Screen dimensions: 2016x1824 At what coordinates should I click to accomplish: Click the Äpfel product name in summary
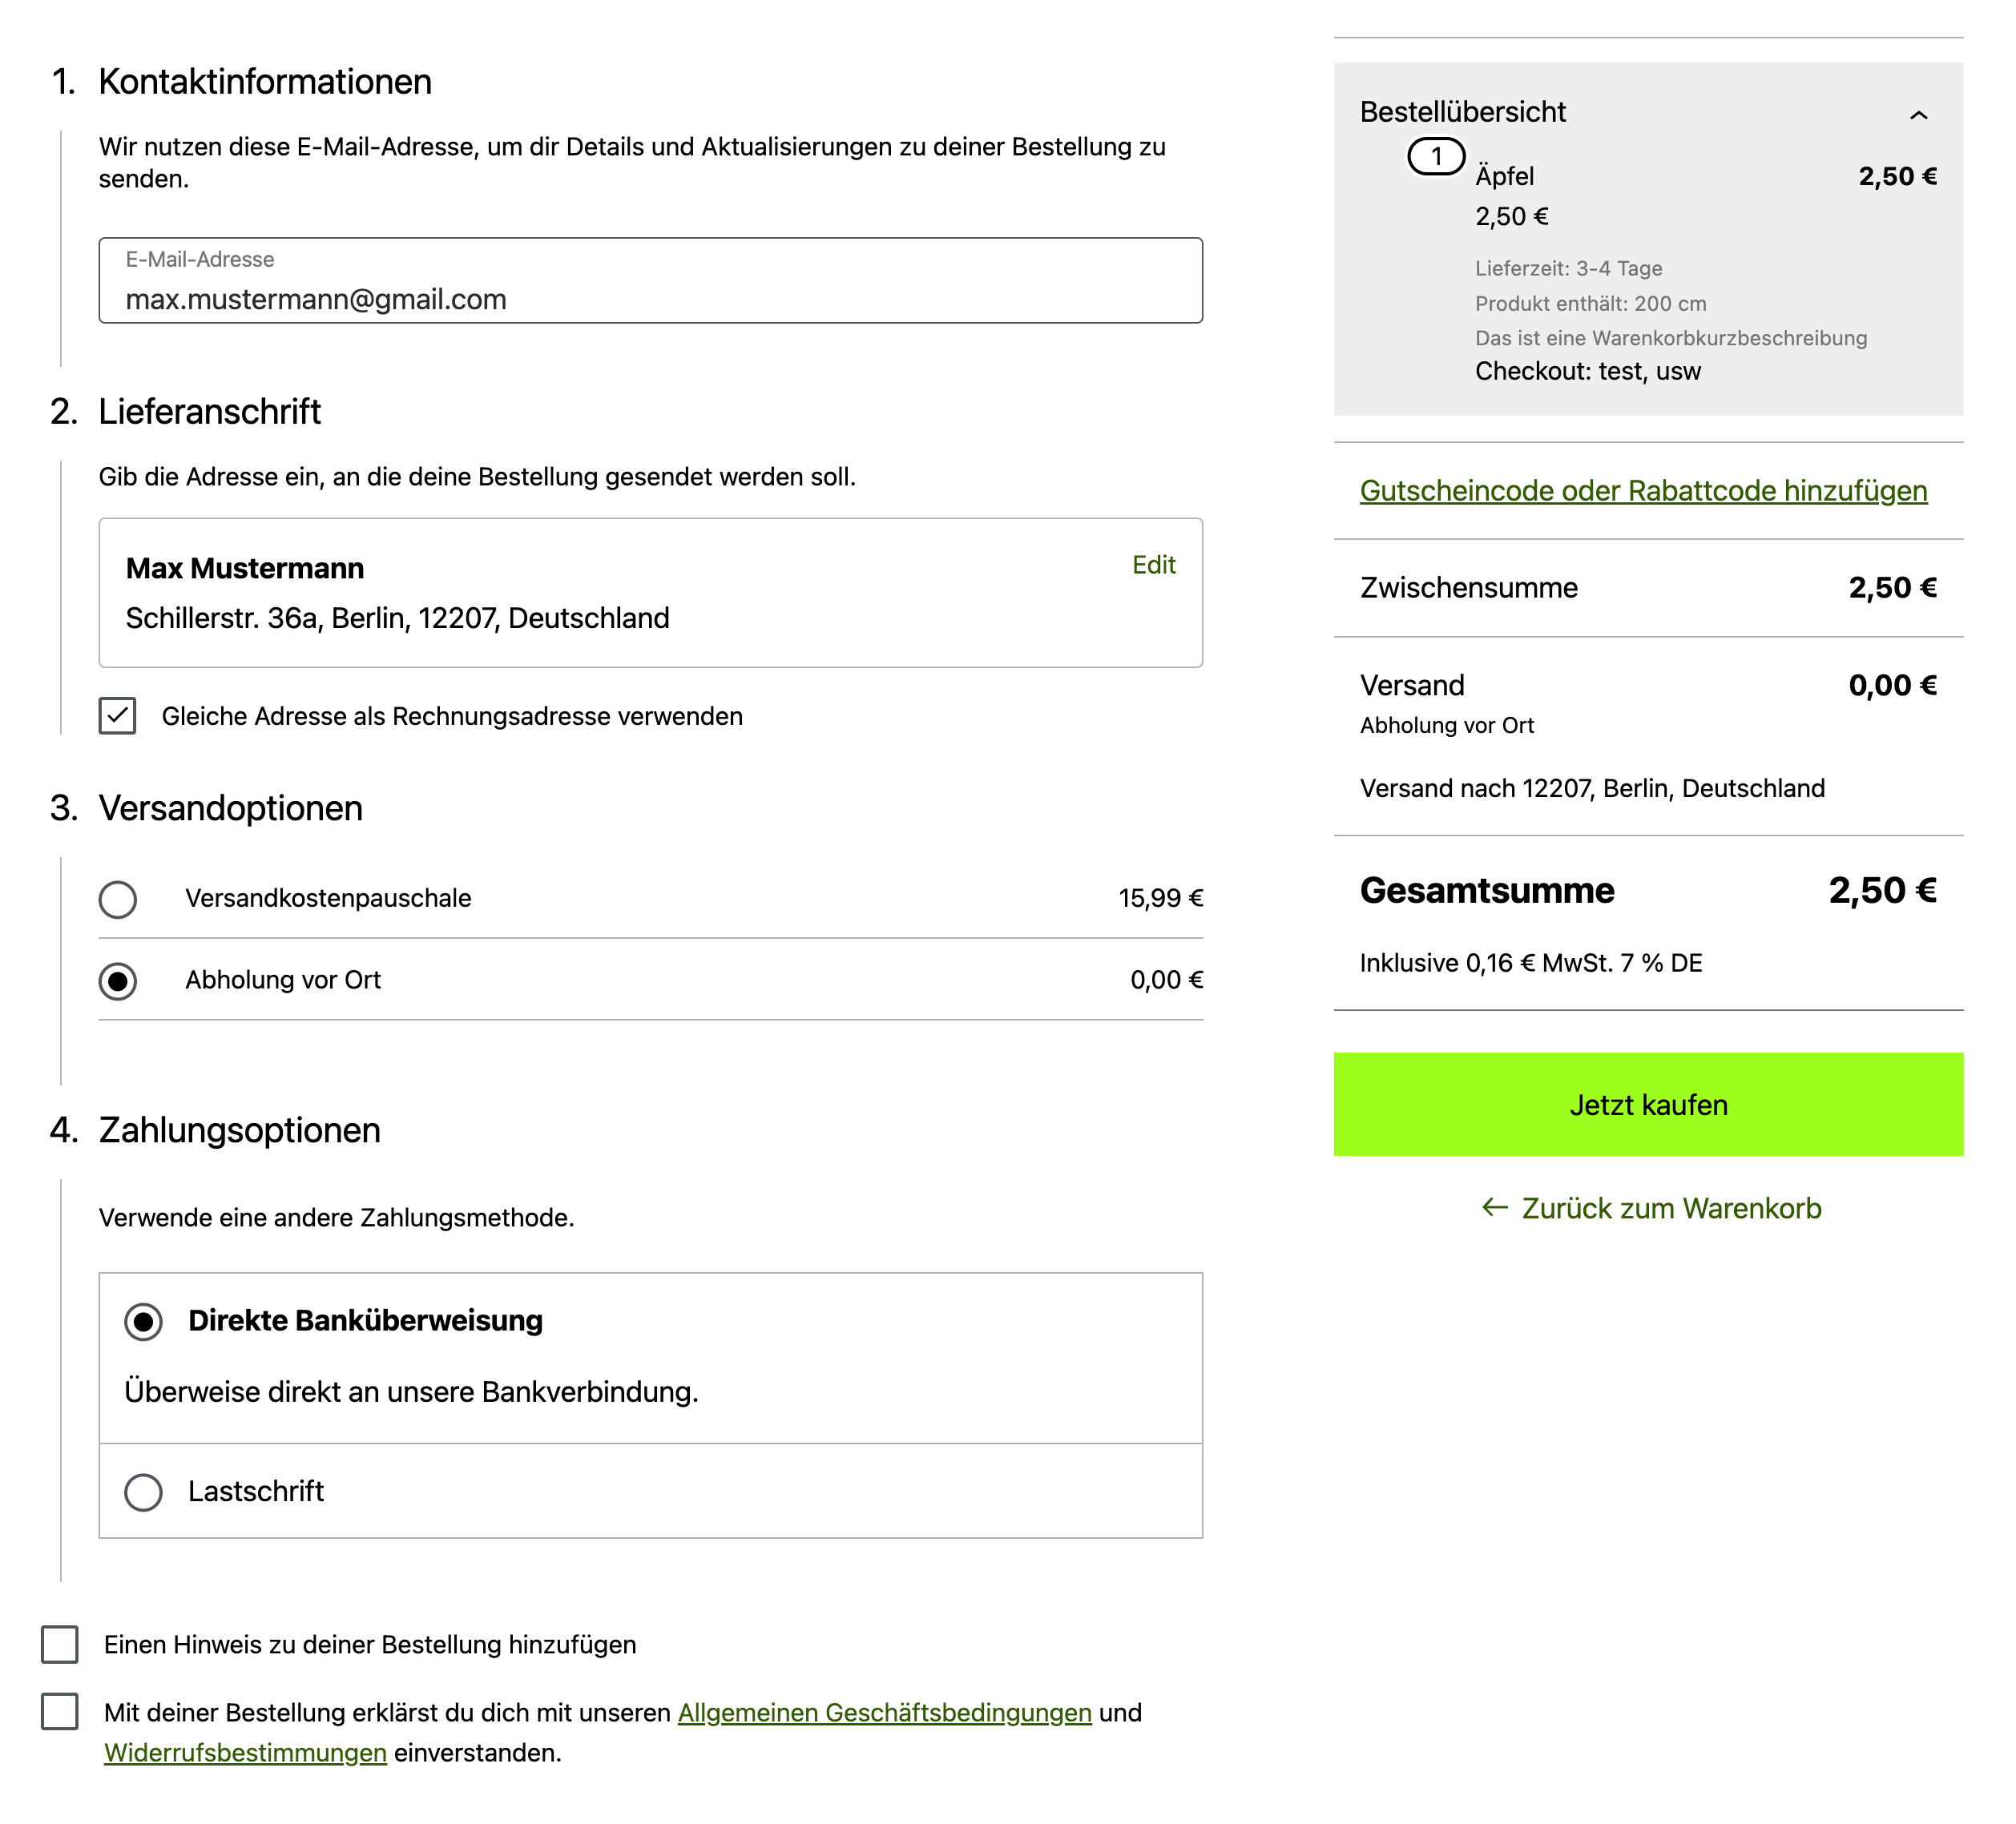pyautogui.click(x=1504, y=177)
